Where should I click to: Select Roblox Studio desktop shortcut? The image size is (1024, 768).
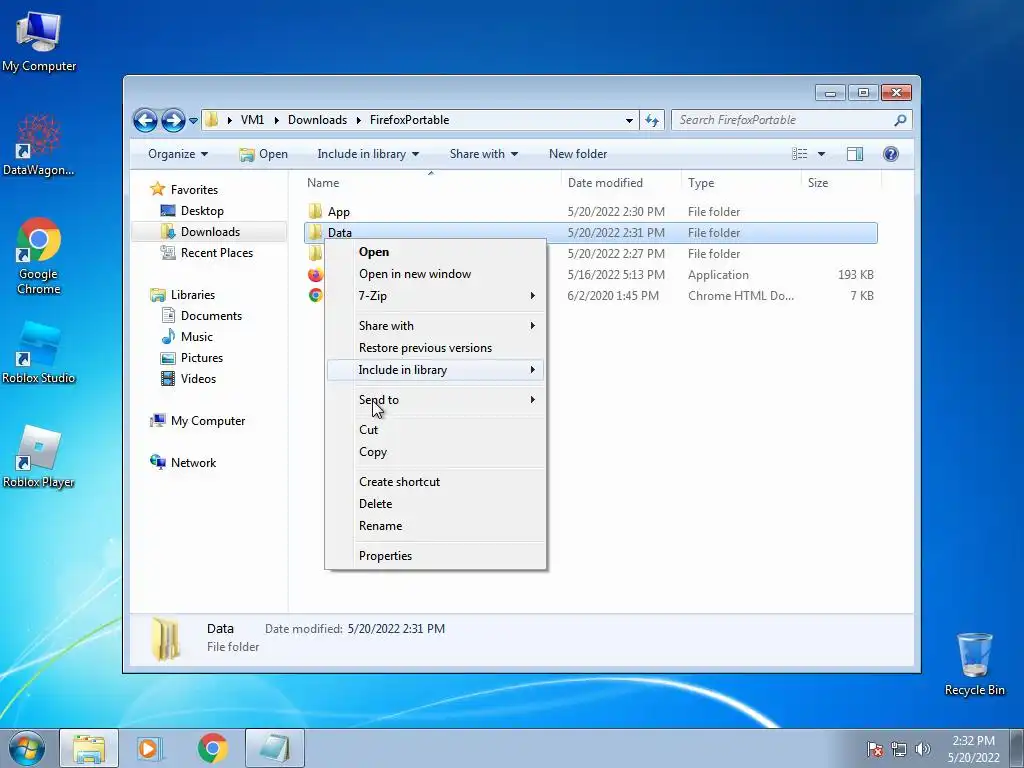(39, 353)
